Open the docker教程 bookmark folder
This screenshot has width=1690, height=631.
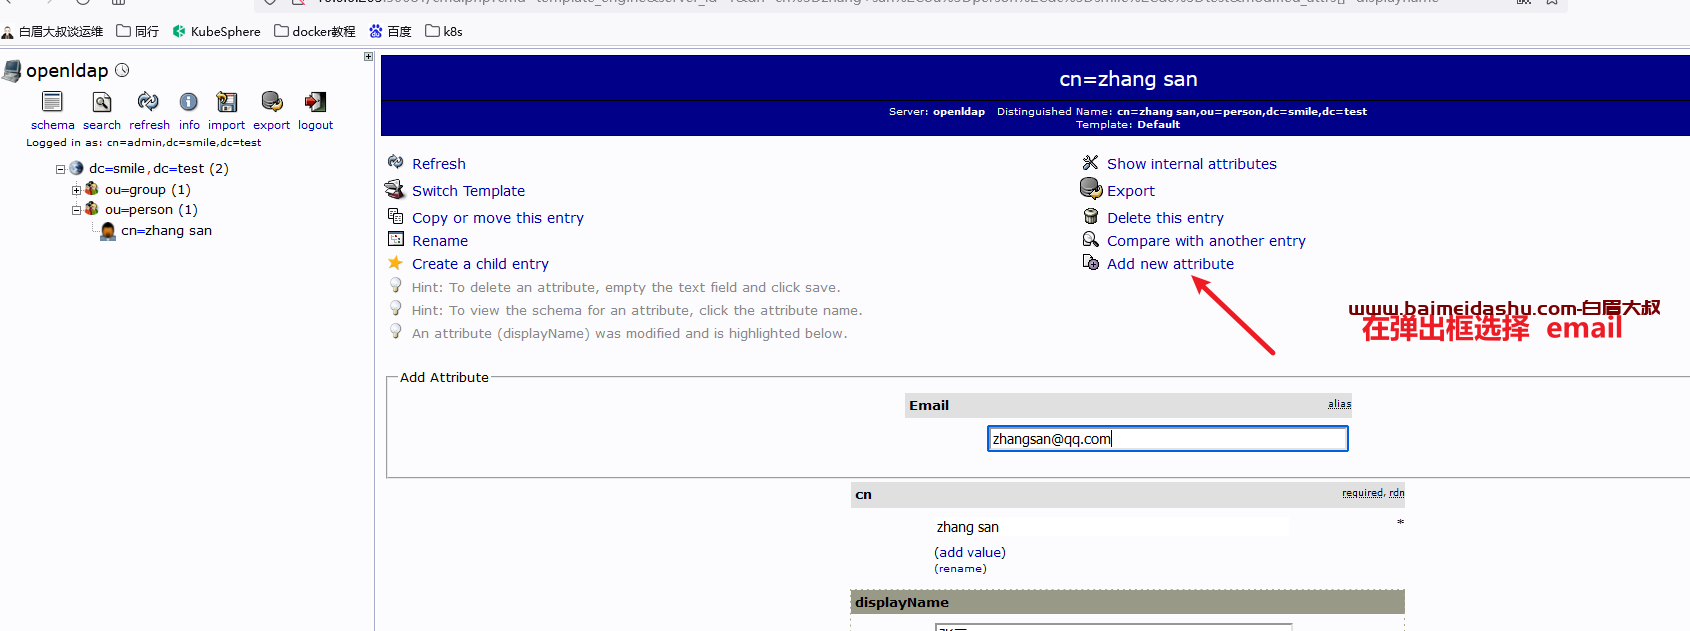point(315,31)
